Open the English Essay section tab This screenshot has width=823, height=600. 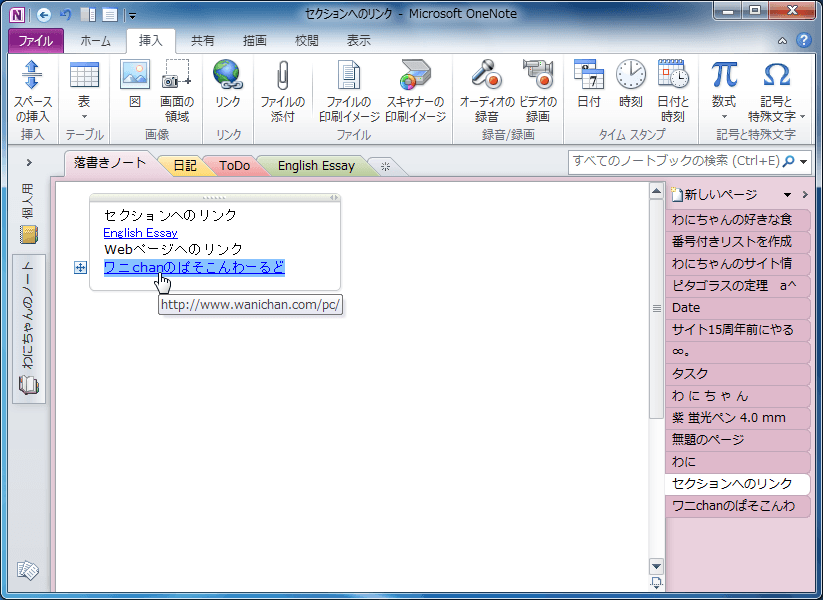[316, 166]
